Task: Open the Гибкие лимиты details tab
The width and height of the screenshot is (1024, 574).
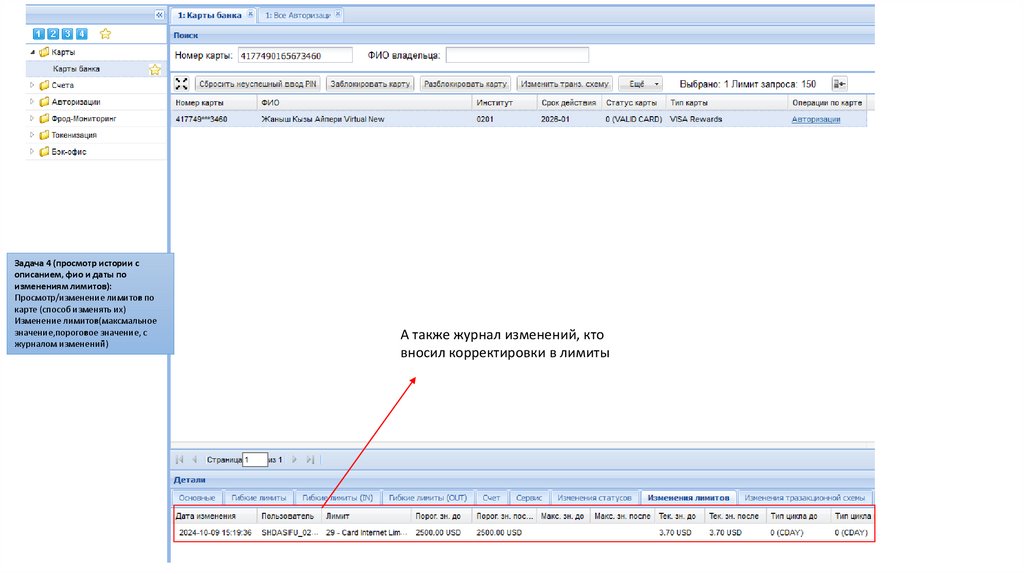Action: (x=259, y=498)
